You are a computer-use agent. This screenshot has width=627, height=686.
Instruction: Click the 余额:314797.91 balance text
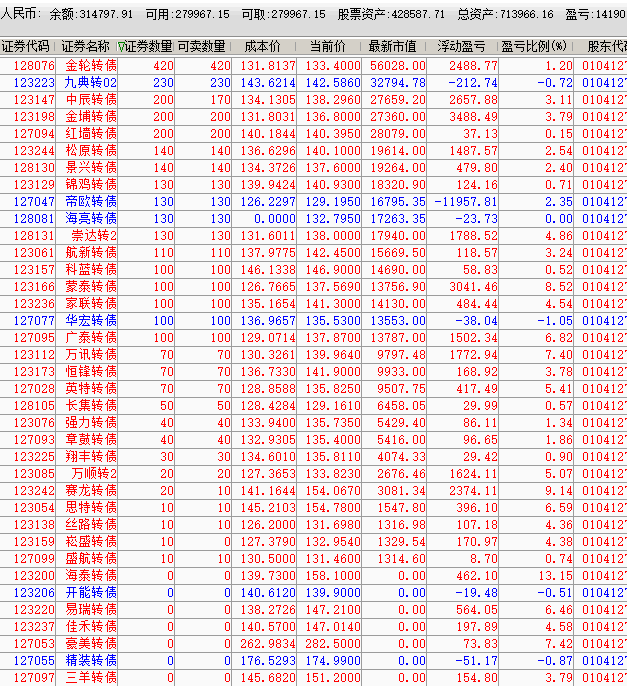pos(91,14)
